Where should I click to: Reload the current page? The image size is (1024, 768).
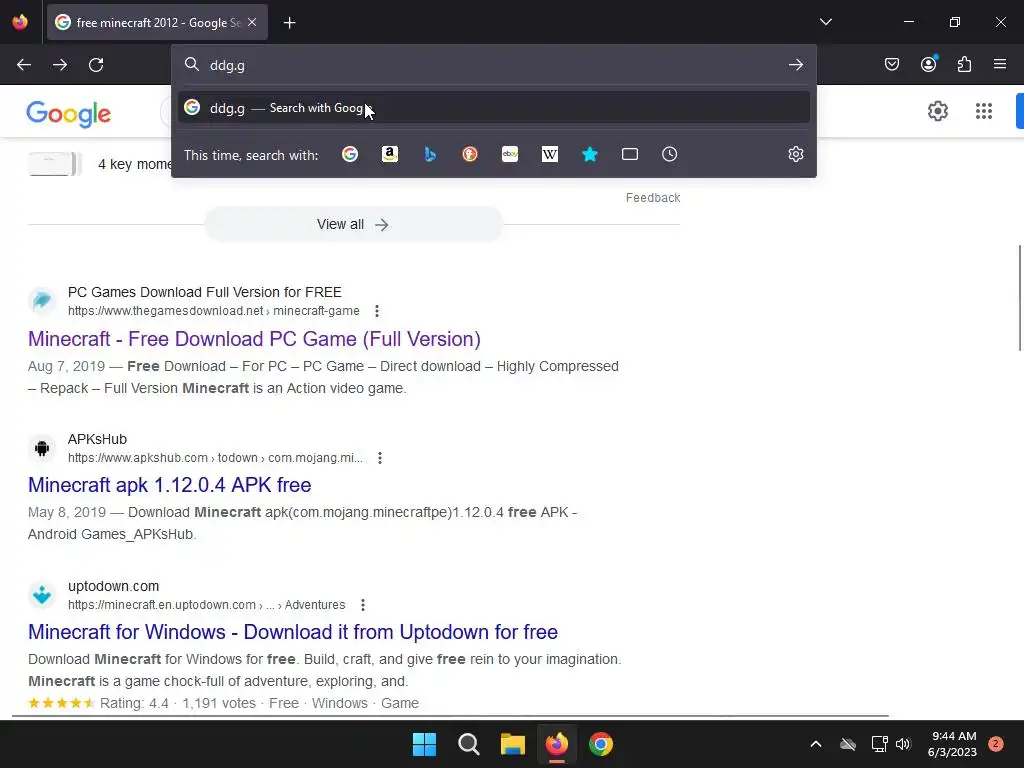pyautogui.click(x=96, y=65)
